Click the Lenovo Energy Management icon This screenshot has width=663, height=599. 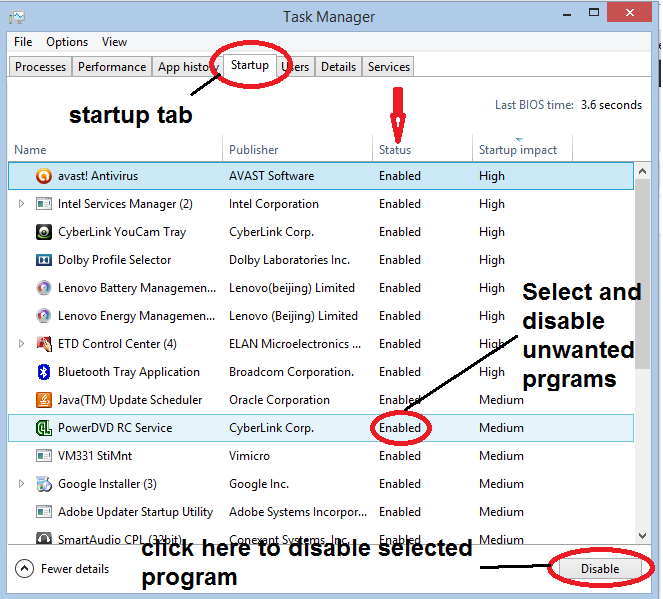click(x=44, y=316)
